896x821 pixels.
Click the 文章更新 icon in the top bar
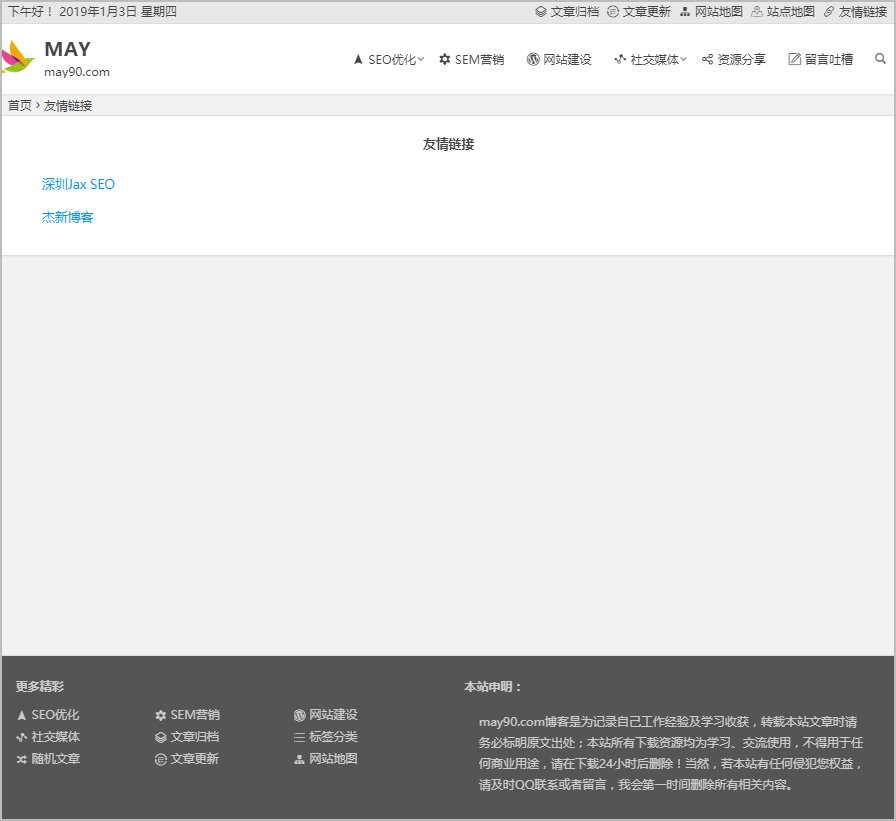click(x=614, y=11)
